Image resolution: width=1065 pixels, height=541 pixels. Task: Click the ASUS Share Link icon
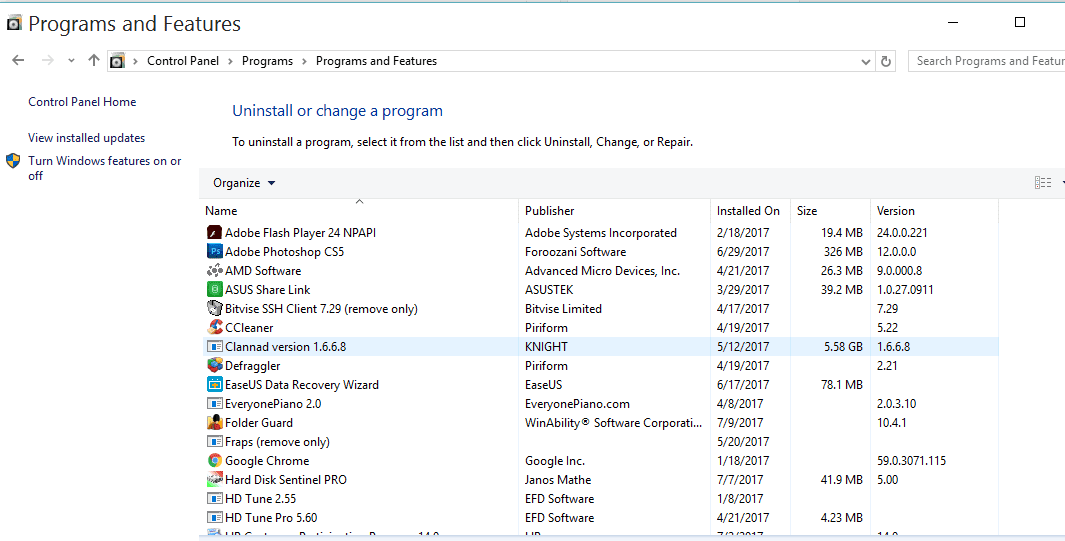pos(215,289)
